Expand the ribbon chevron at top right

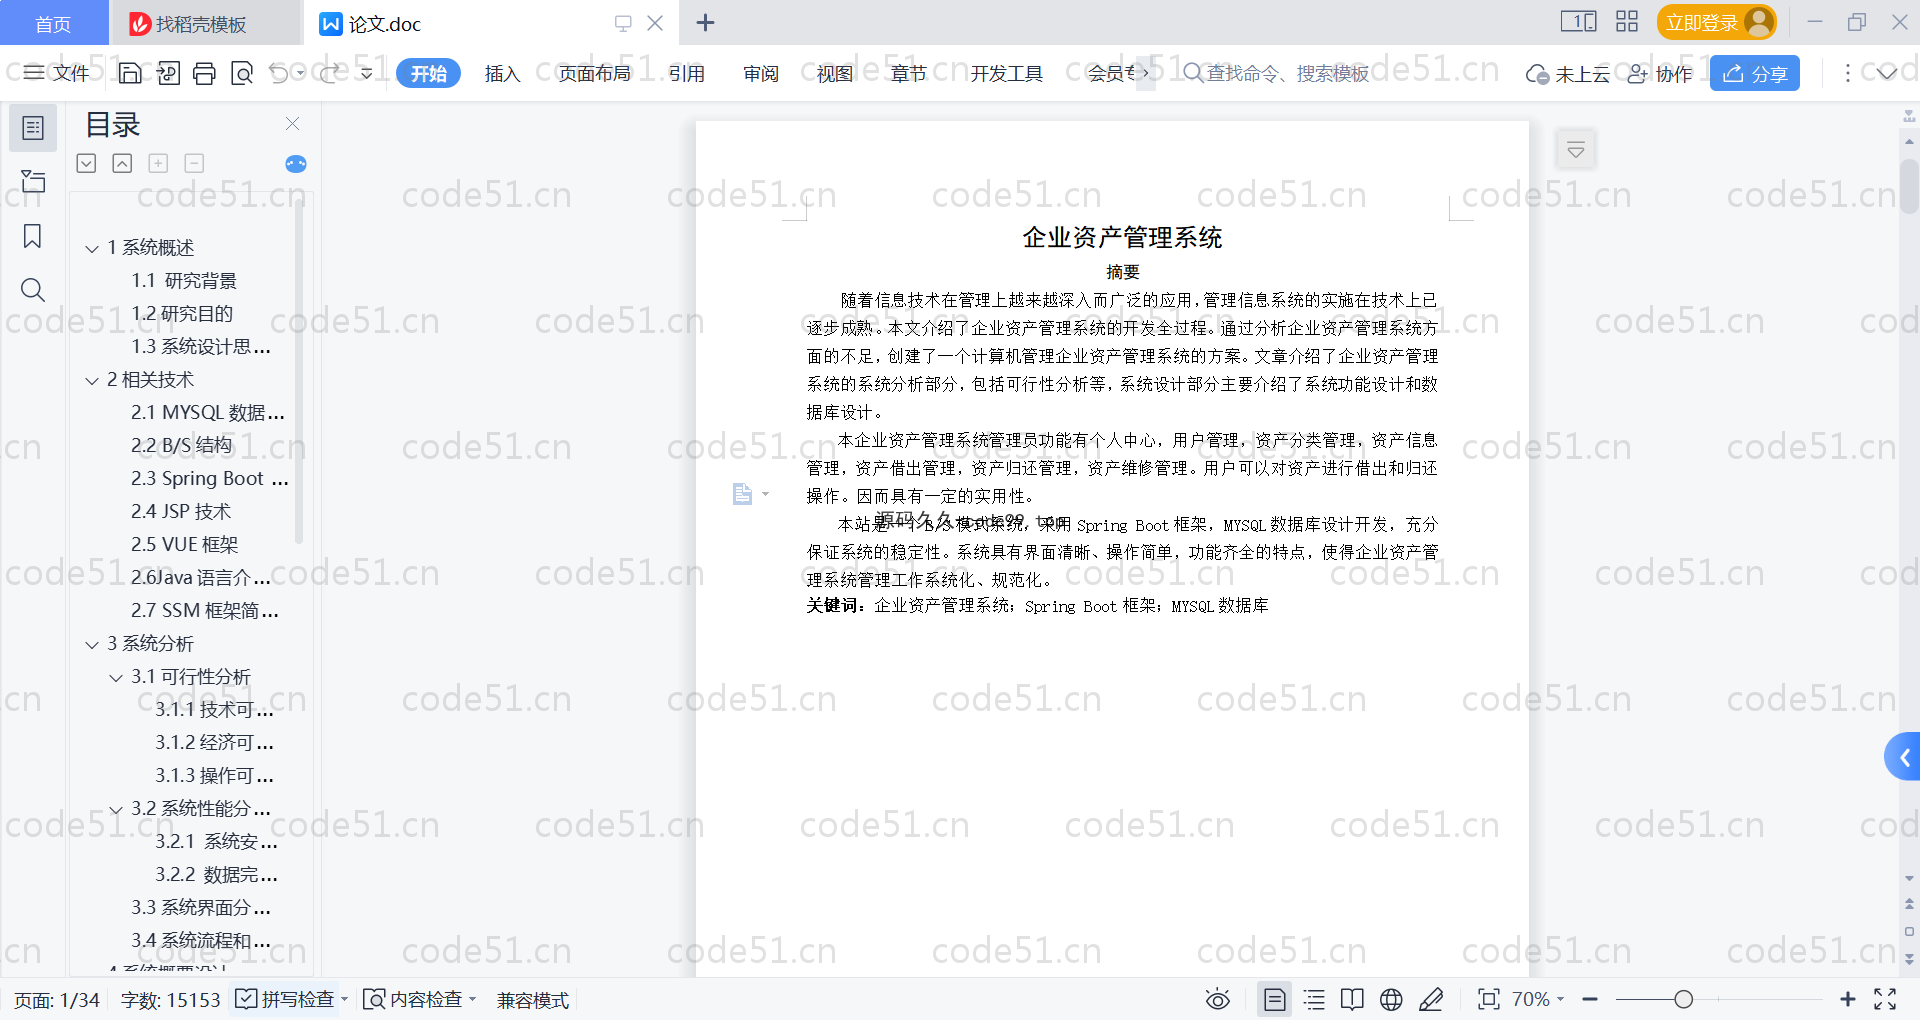point(1886,73)
